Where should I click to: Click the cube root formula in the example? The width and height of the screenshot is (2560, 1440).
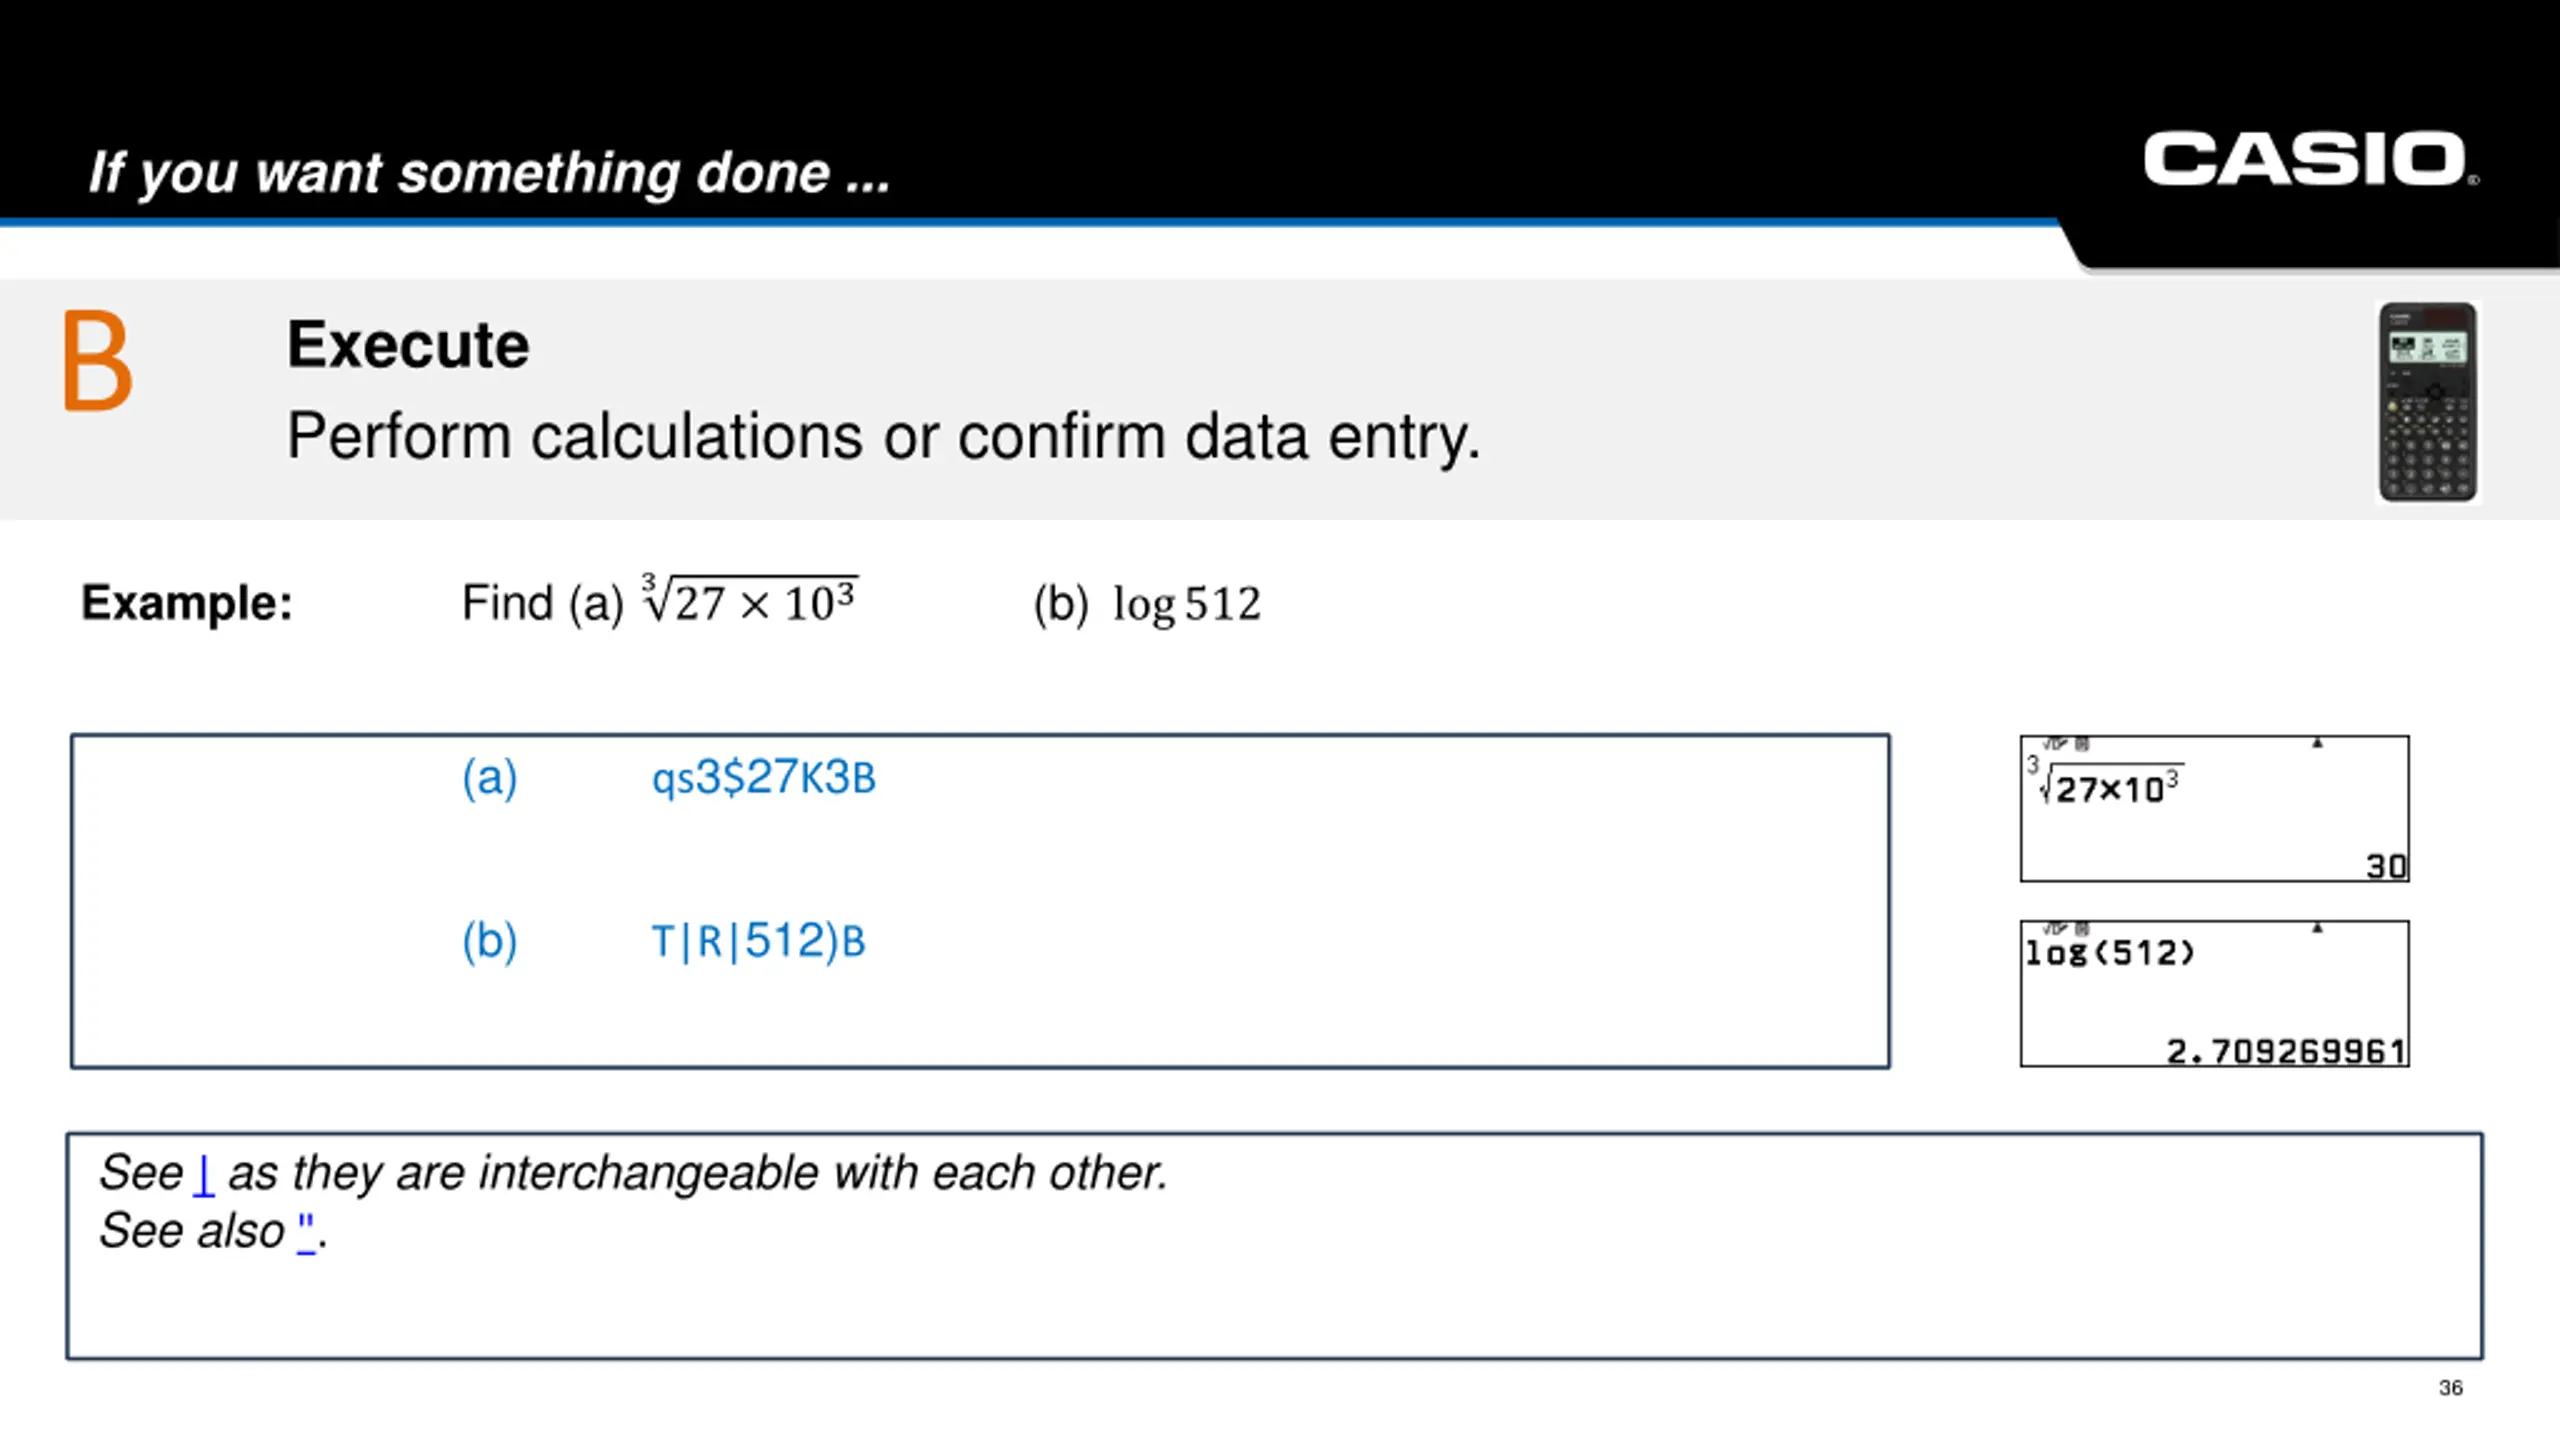click(749, 600)
